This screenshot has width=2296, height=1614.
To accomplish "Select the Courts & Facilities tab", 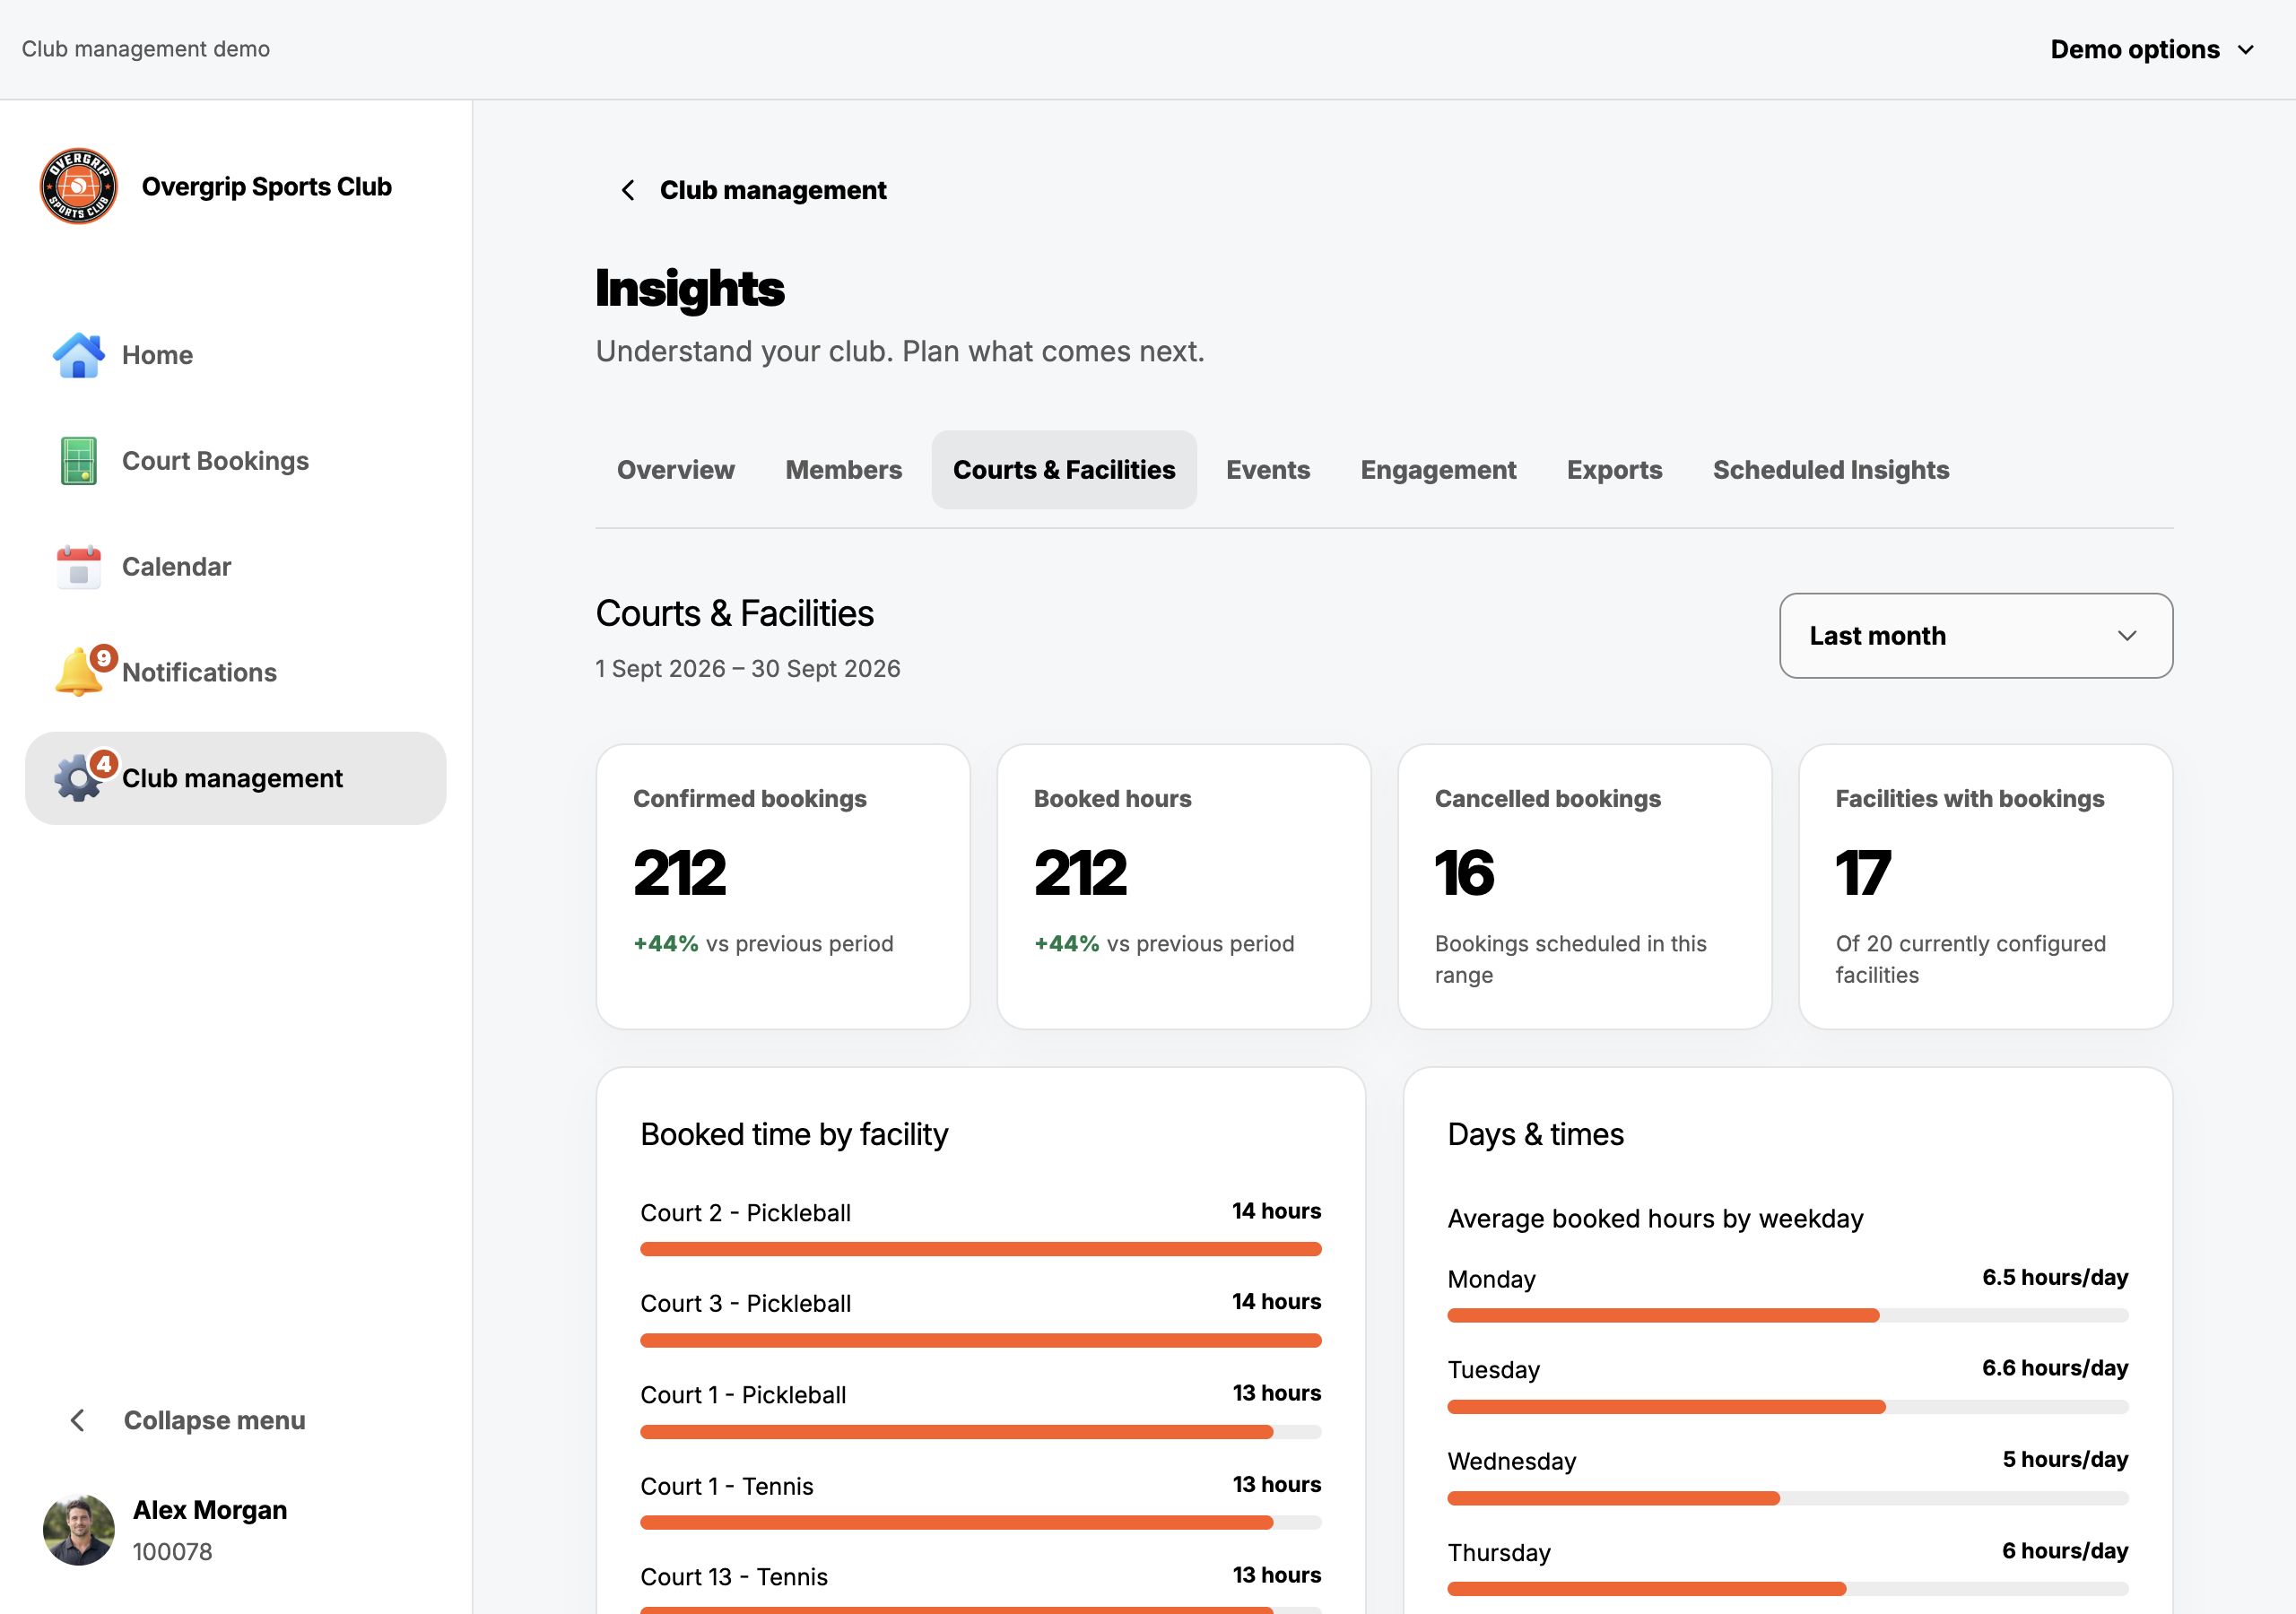I will [1064, 470].
